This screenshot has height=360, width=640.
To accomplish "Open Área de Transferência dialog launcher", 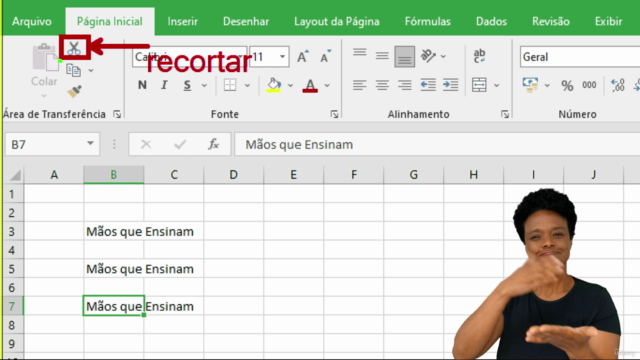I will point(117,114).
